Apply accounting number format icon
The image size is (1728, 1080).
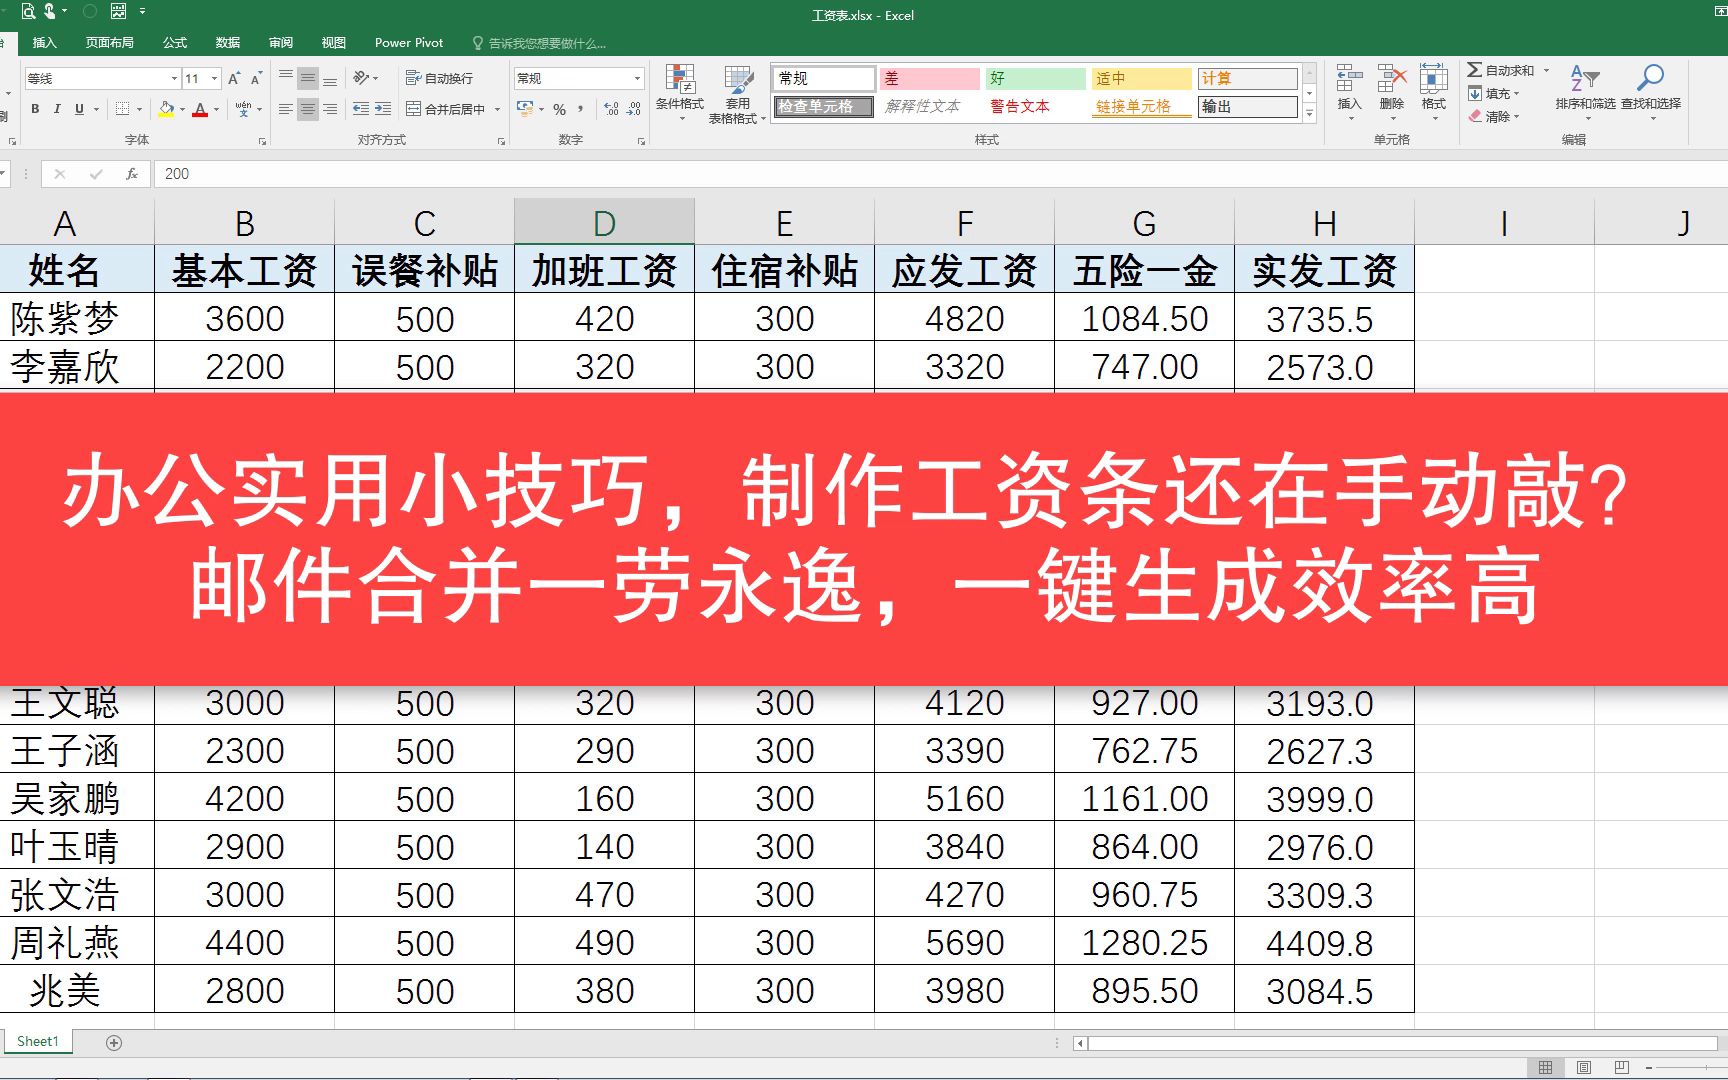click(x=525, y=109)
